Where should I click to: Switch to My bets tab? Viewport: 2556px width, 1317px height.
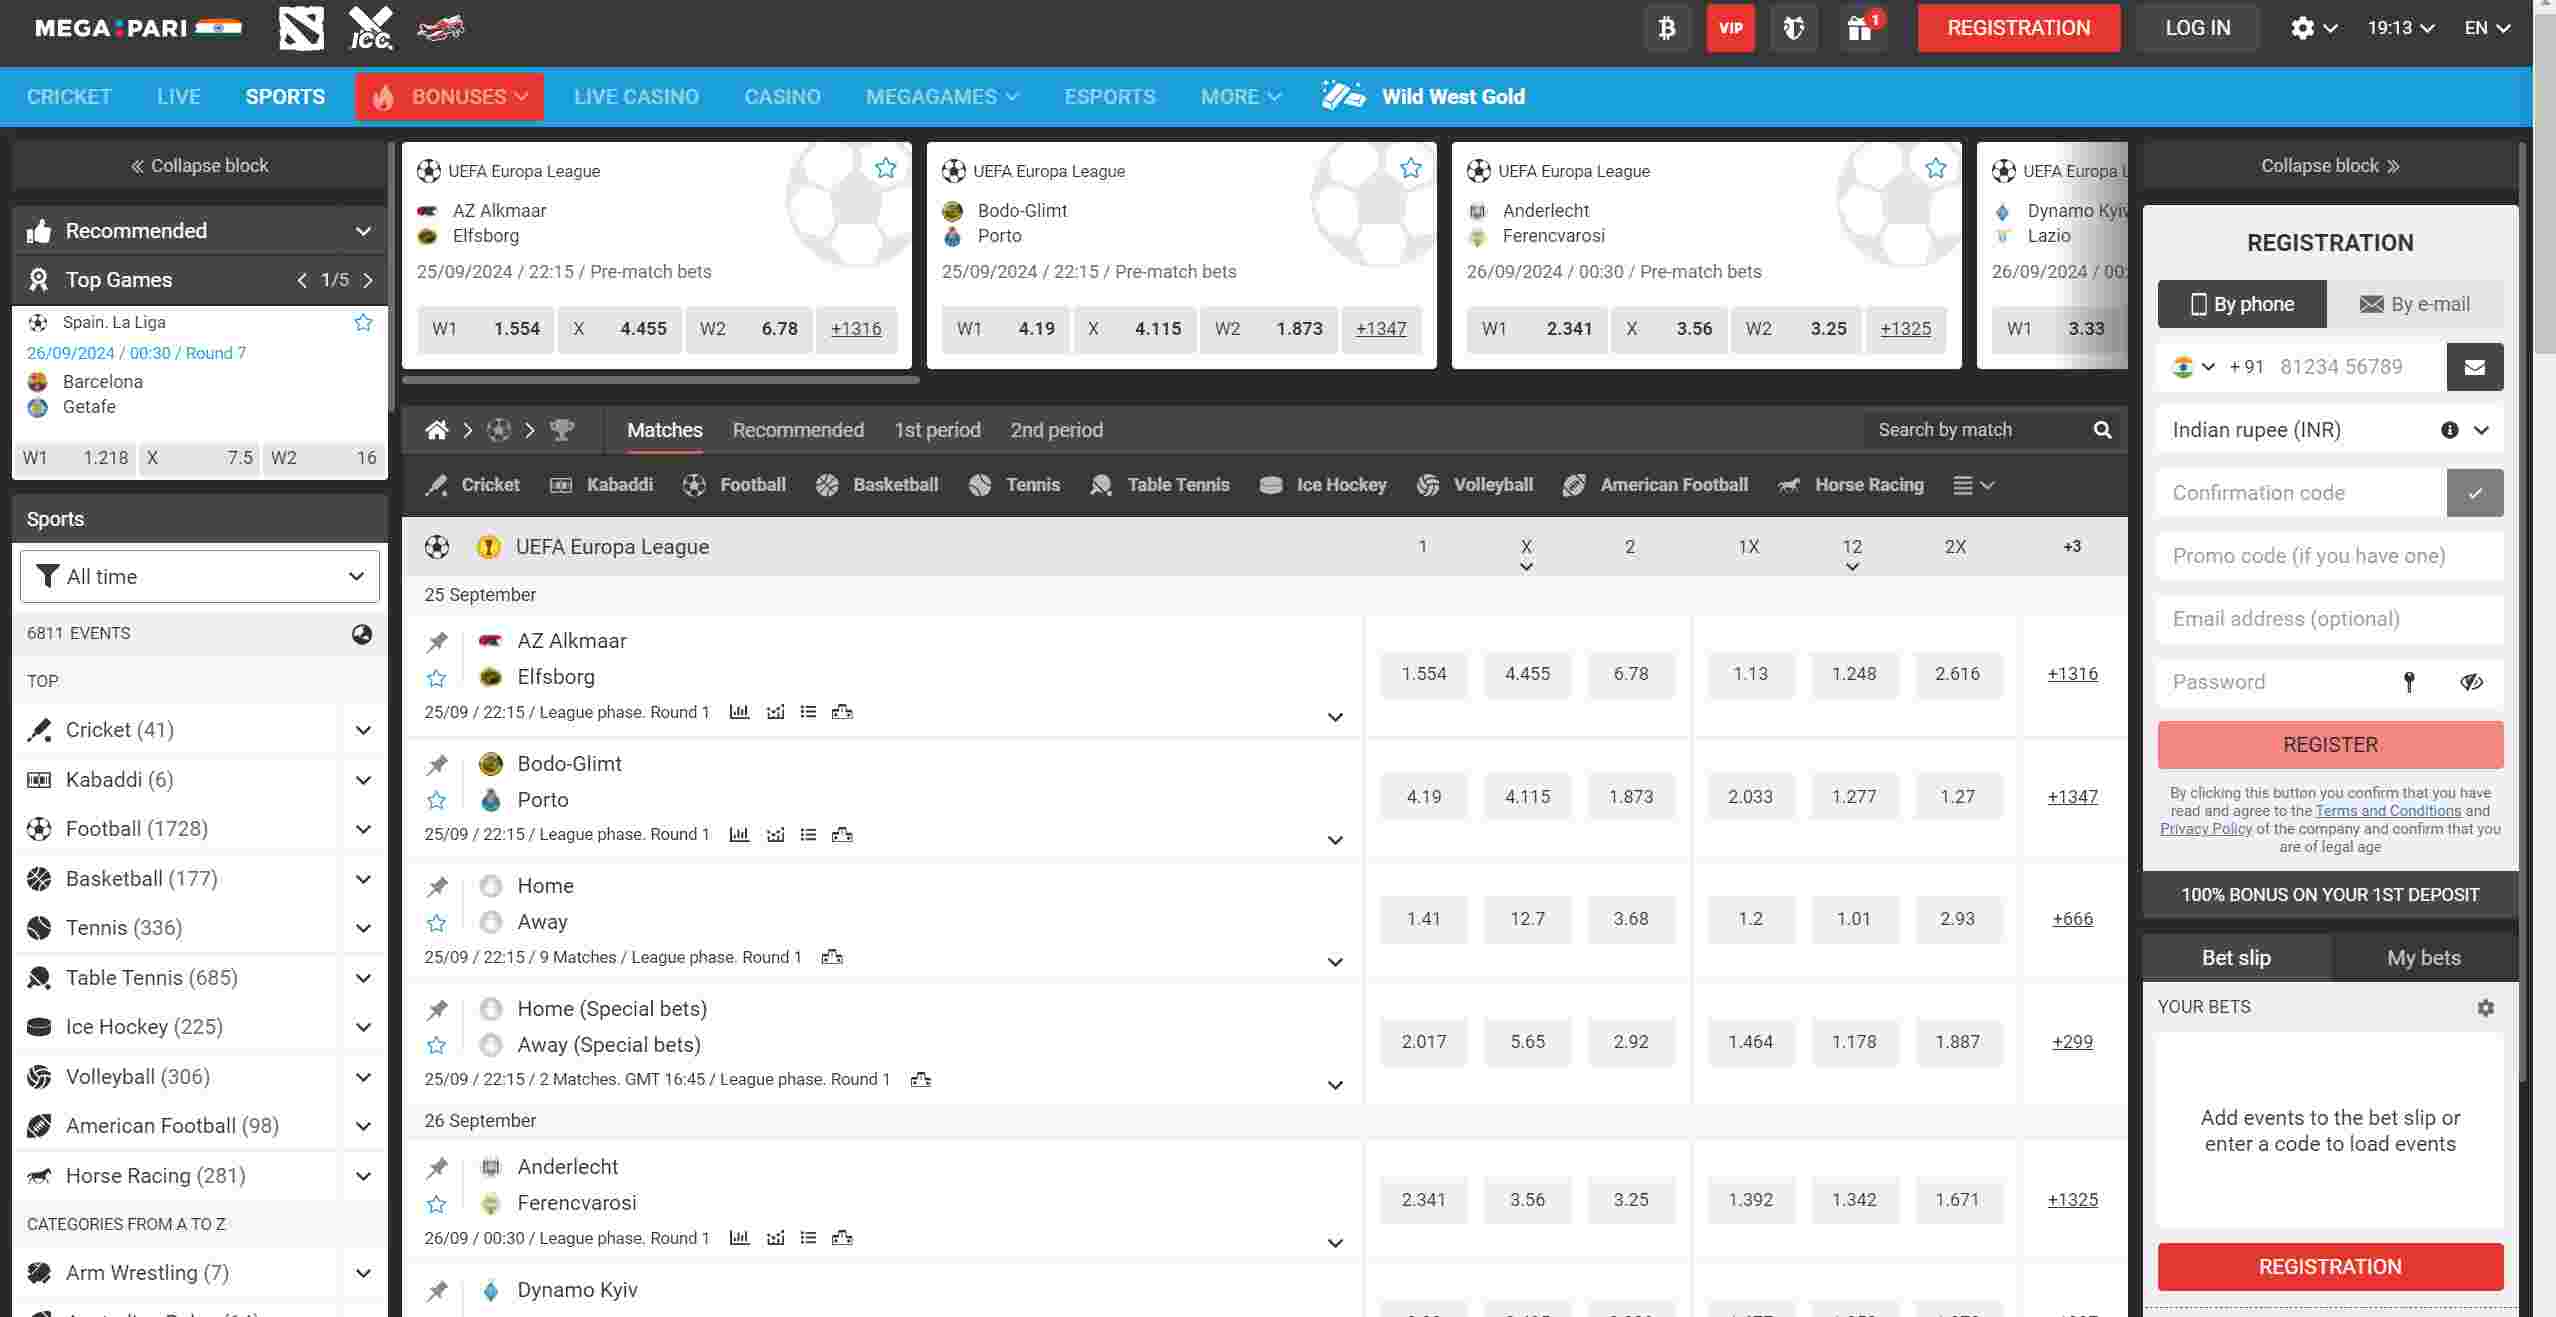[2423, 958]
